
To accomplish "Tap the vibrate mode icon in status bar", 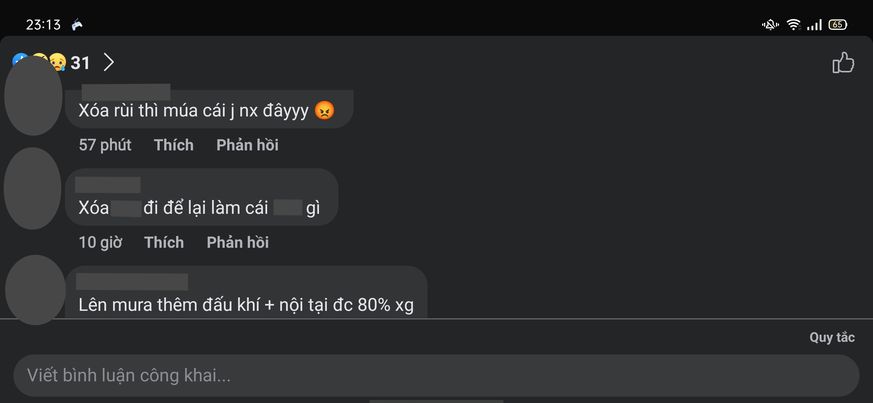I will coord(771,25).
